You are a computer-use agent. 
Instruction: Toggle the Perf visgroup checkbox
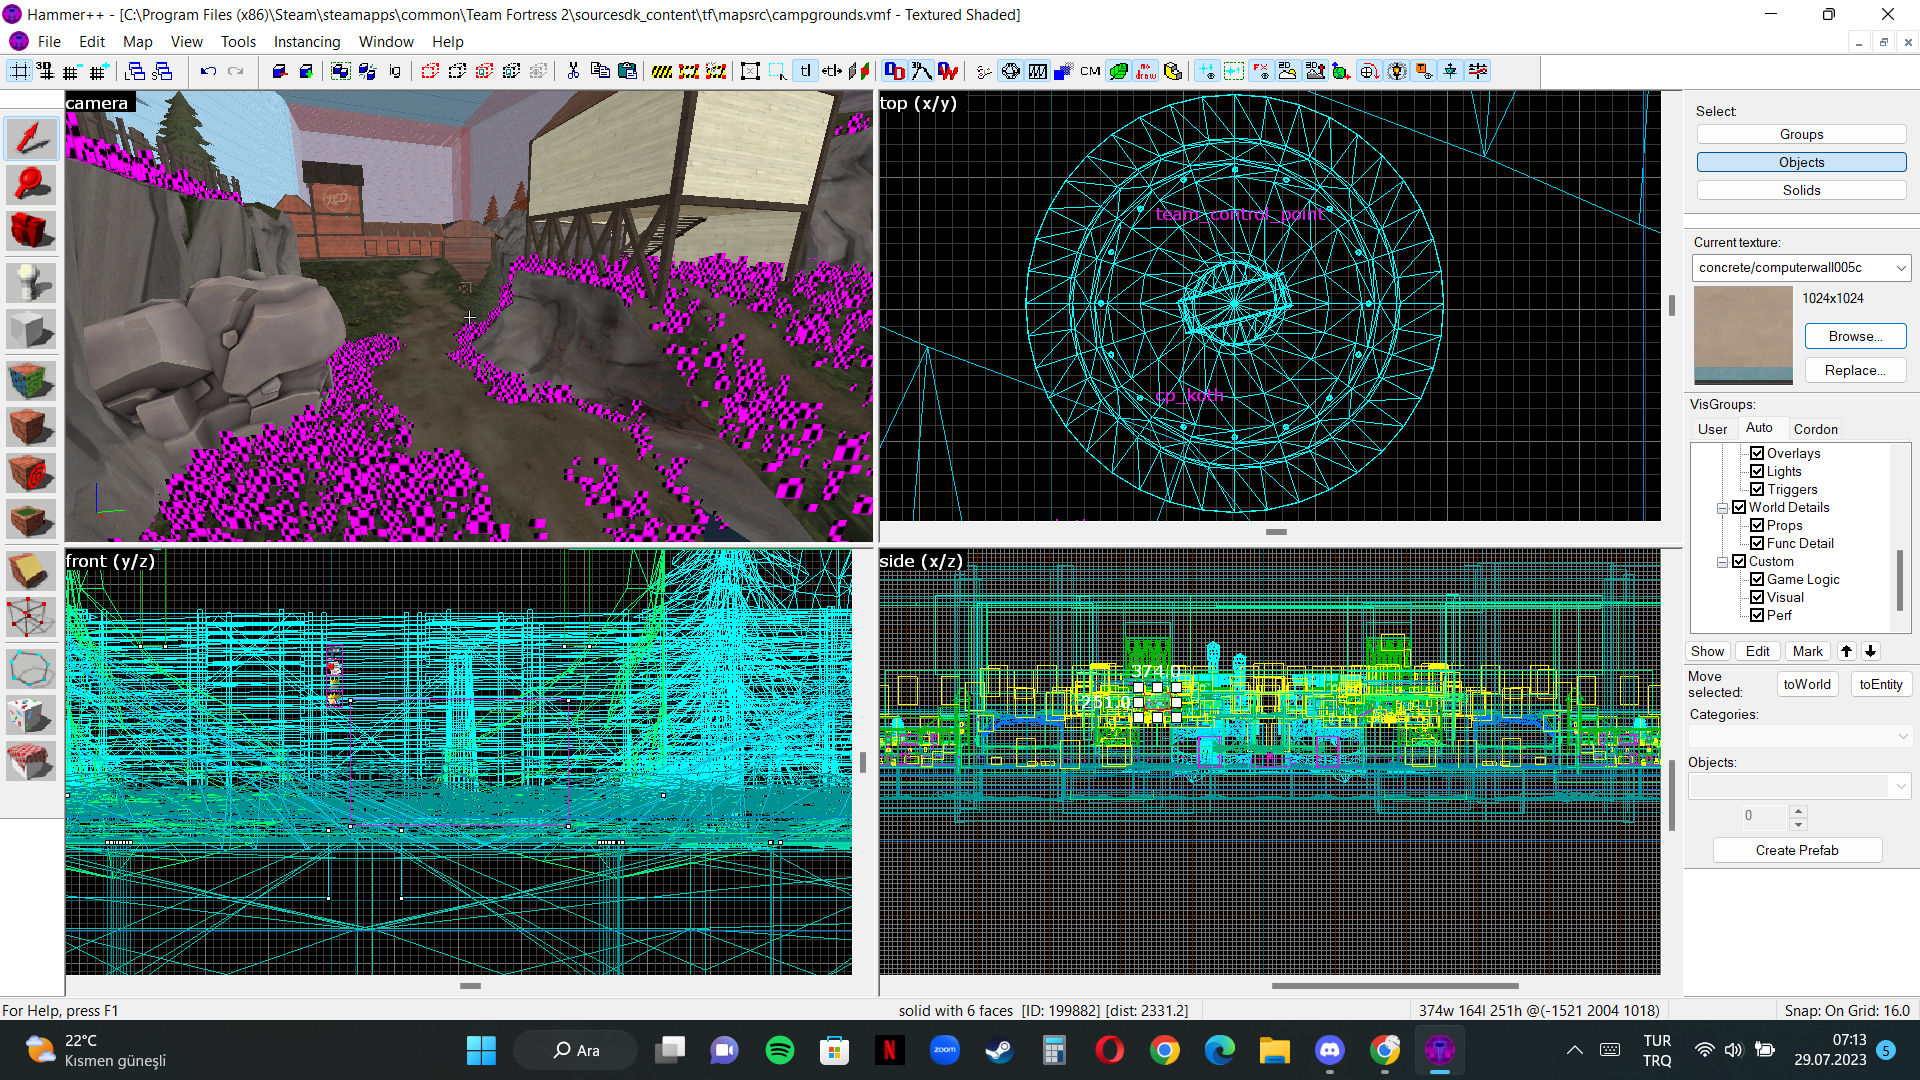(x=1757, y=615)
